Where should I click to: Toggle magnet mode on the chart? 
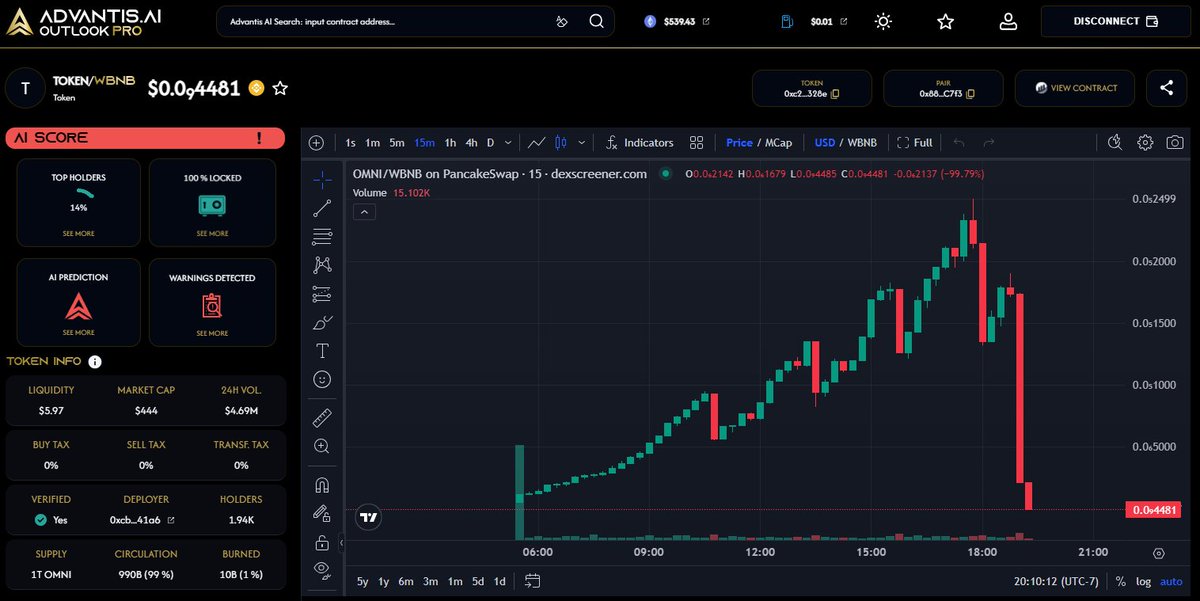[322, 485]
